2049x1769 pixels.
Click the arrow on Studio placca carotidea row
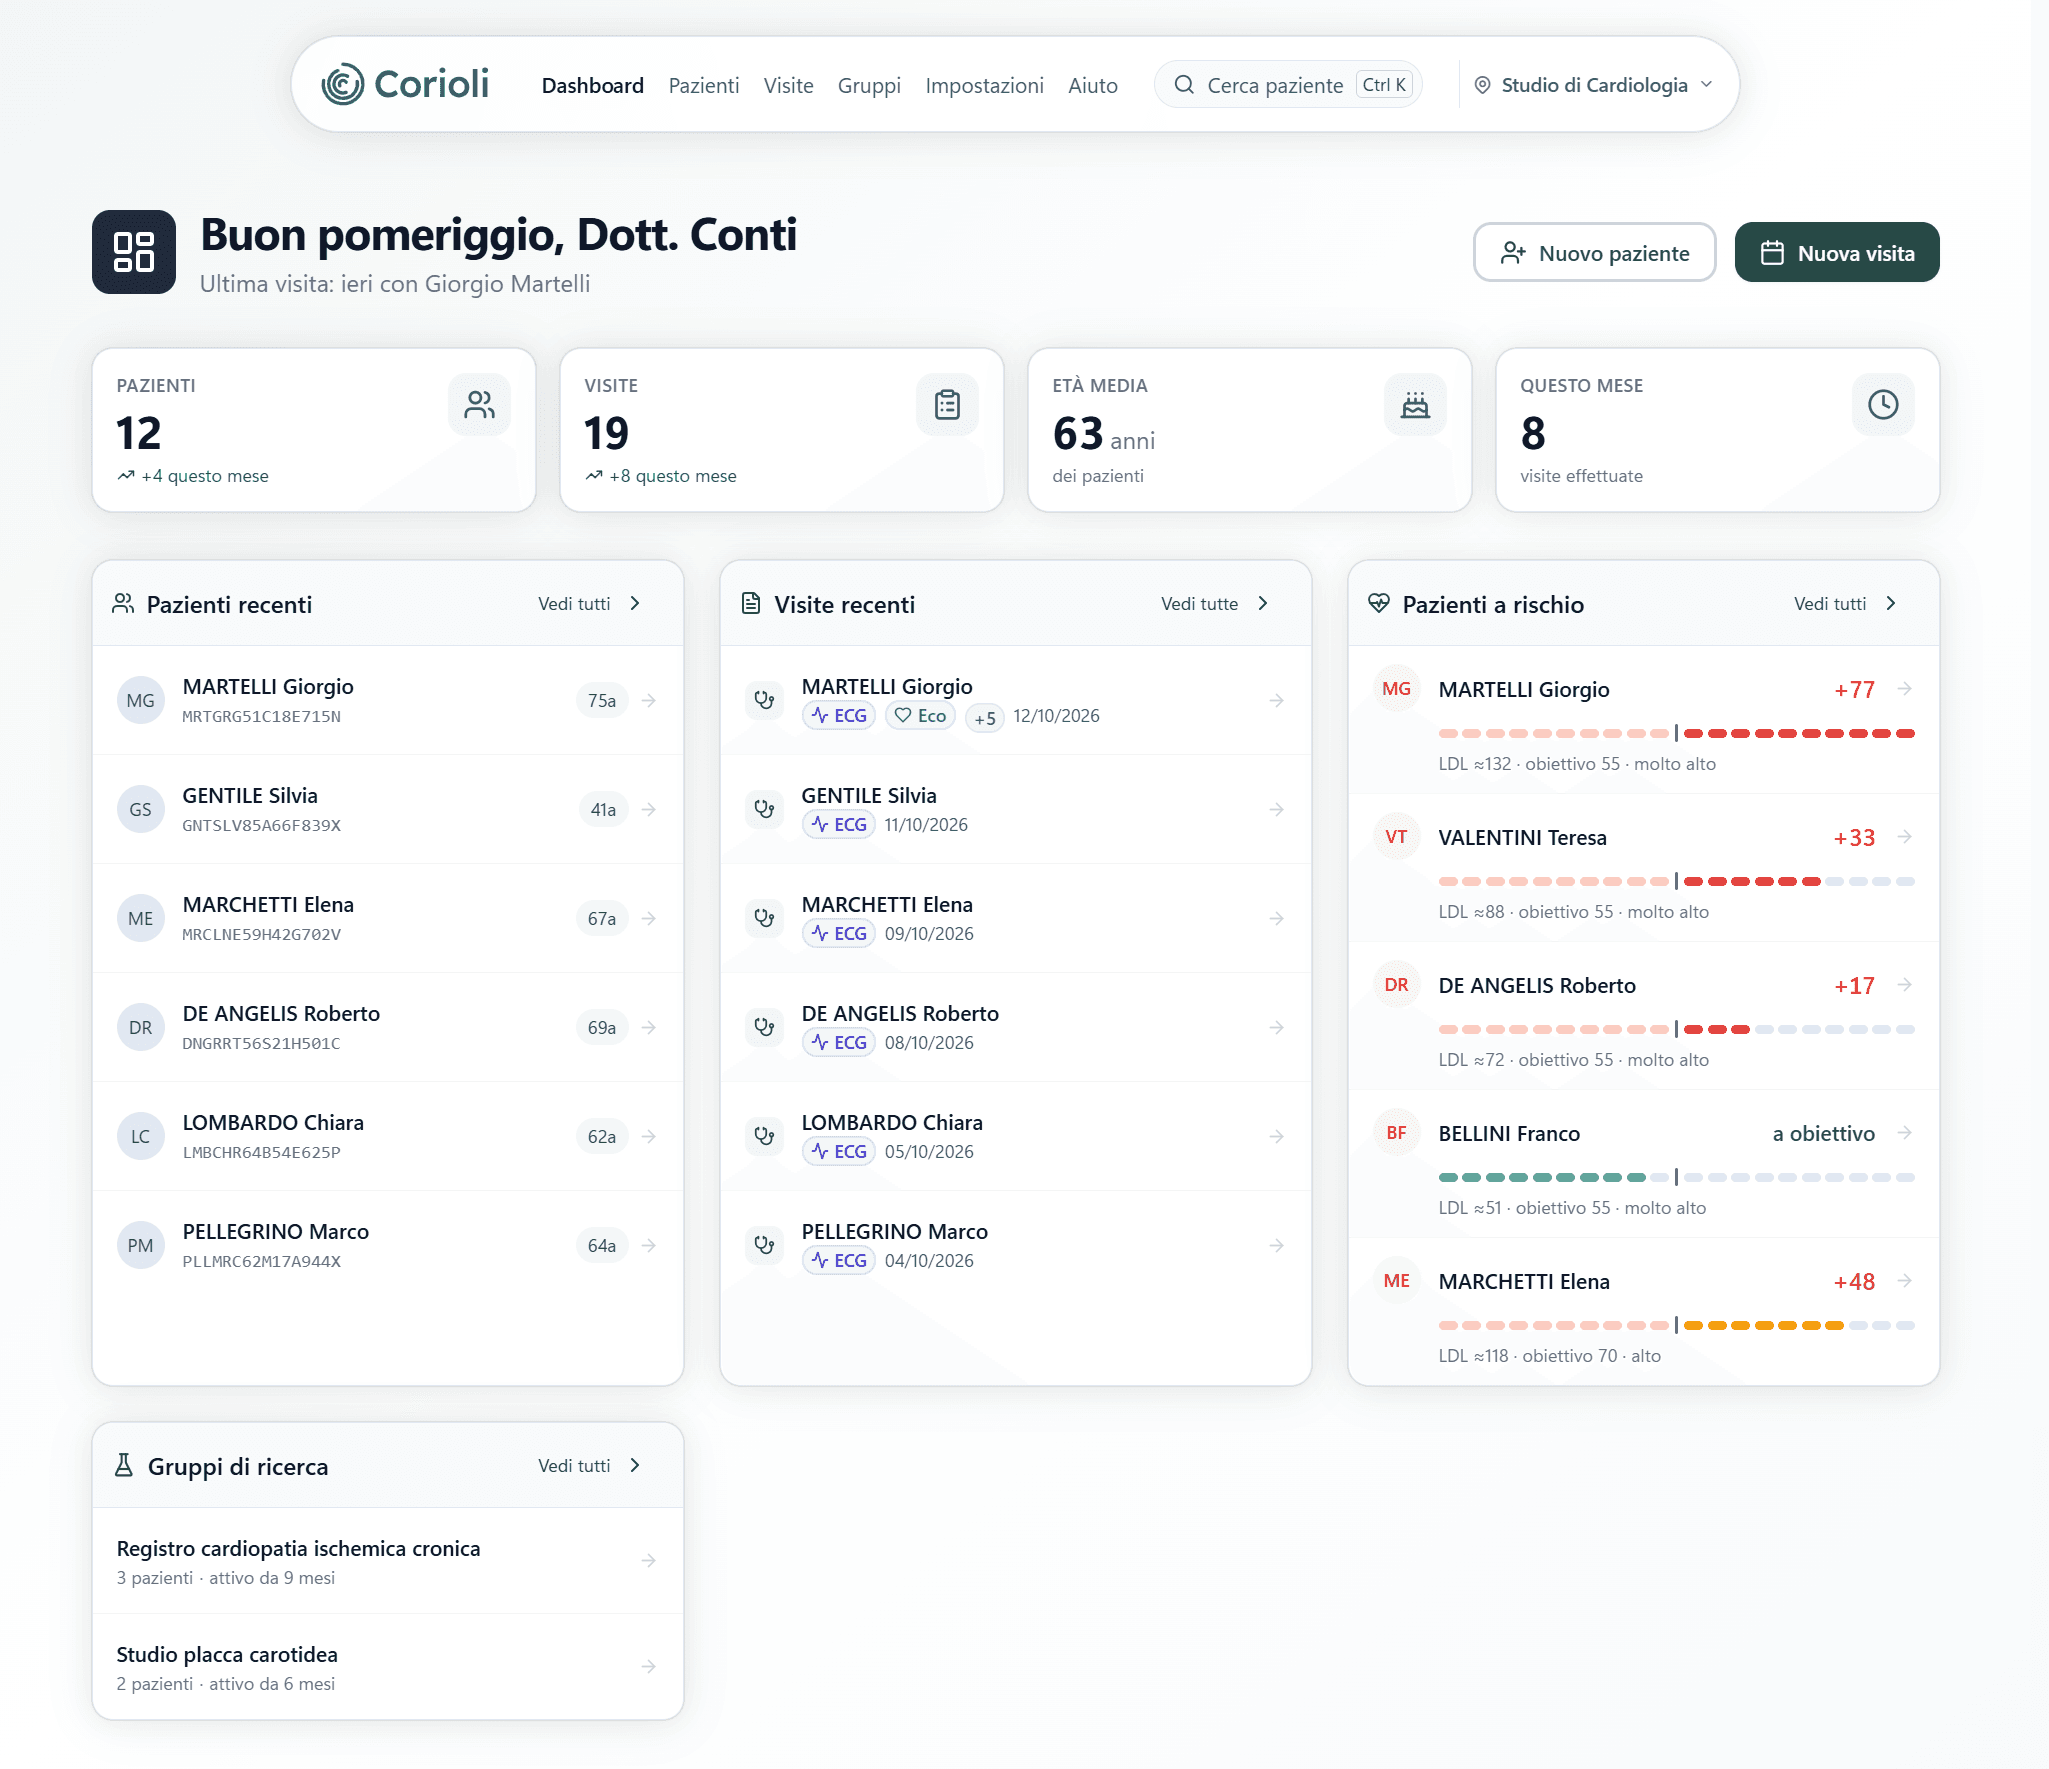pos(649,1666)
